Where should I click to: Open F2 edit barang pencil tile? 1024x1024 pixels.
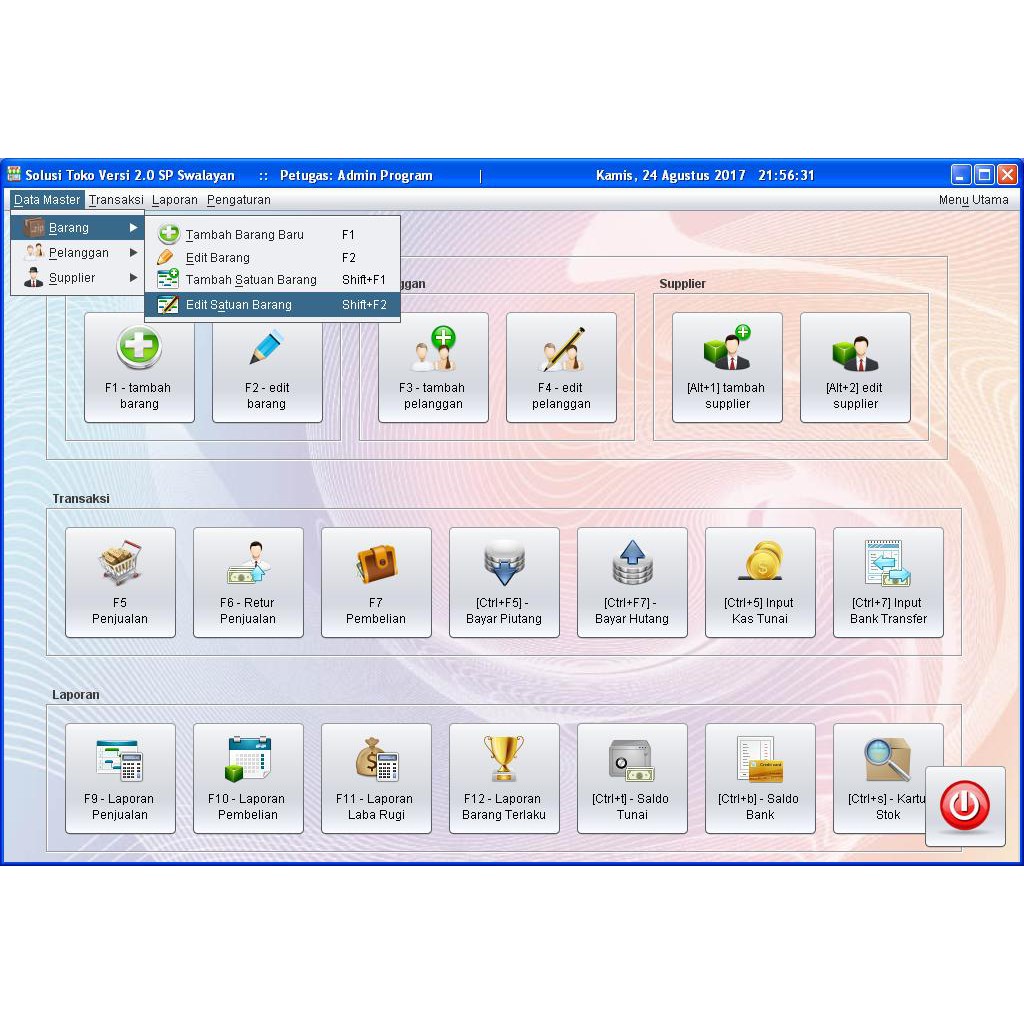(x=267, y=372)
